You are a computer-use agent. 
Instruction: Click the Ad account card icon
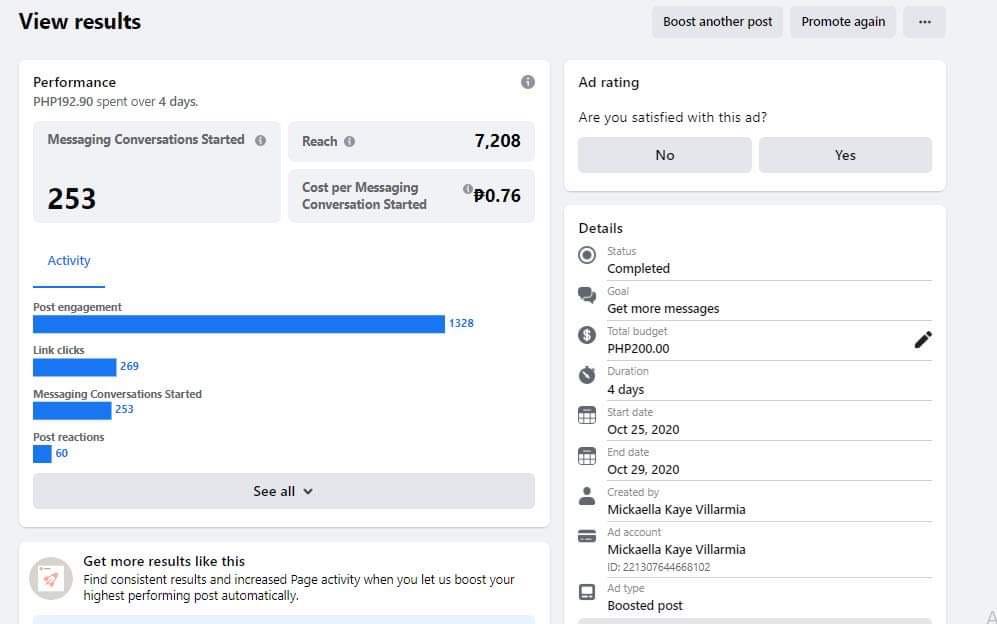tap(587, 536)
